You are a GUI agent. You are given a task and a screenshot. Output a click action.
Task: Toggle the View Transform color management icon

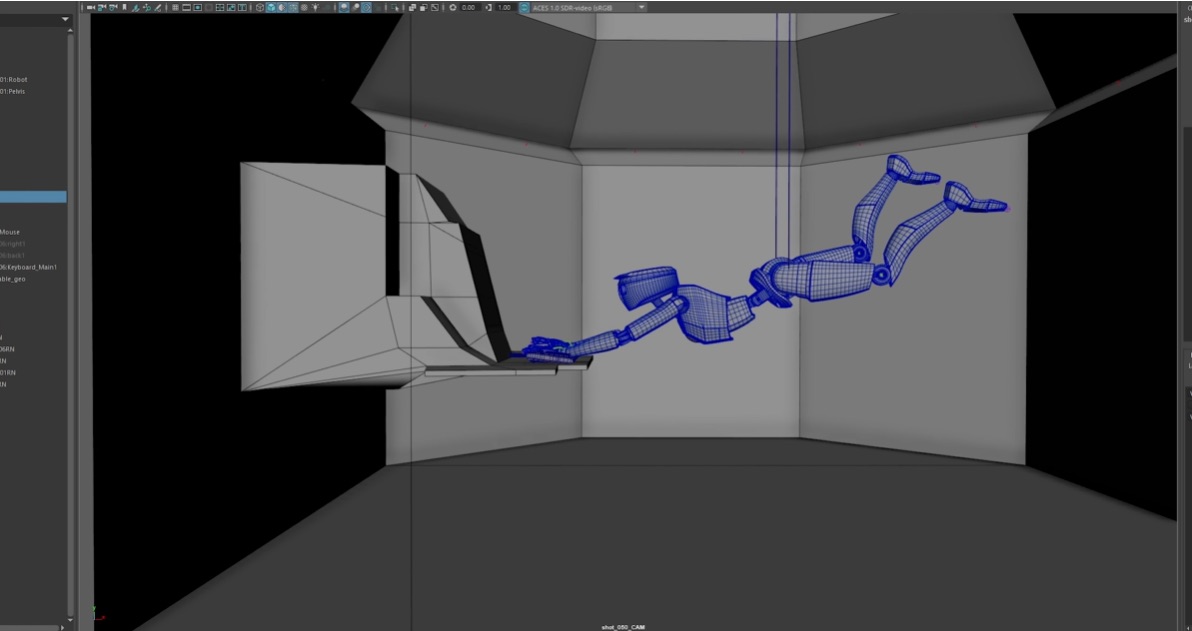tap(524, 8)
